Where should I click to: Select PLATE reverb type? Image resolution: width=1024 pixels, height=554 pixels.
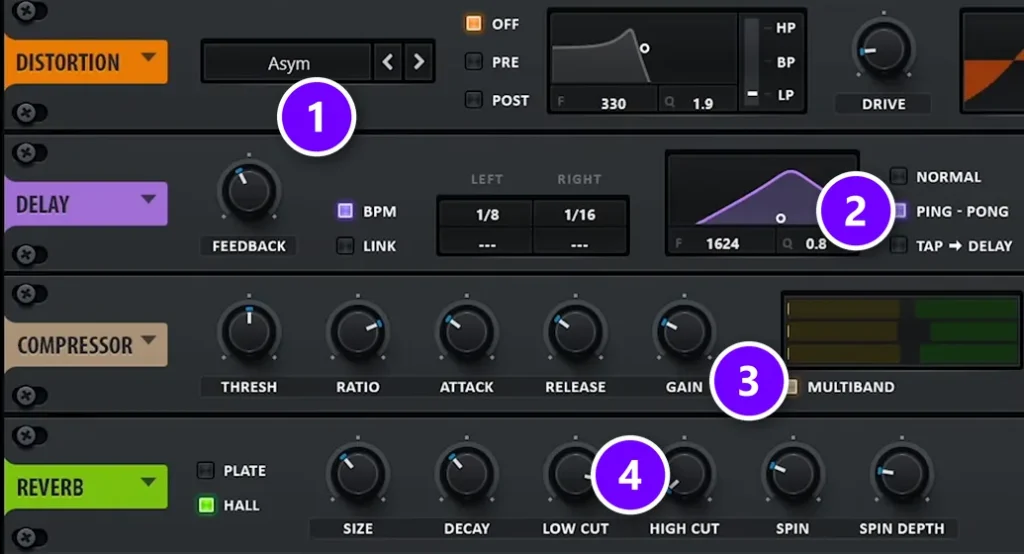pyautogui.click(x=206, y=470)
